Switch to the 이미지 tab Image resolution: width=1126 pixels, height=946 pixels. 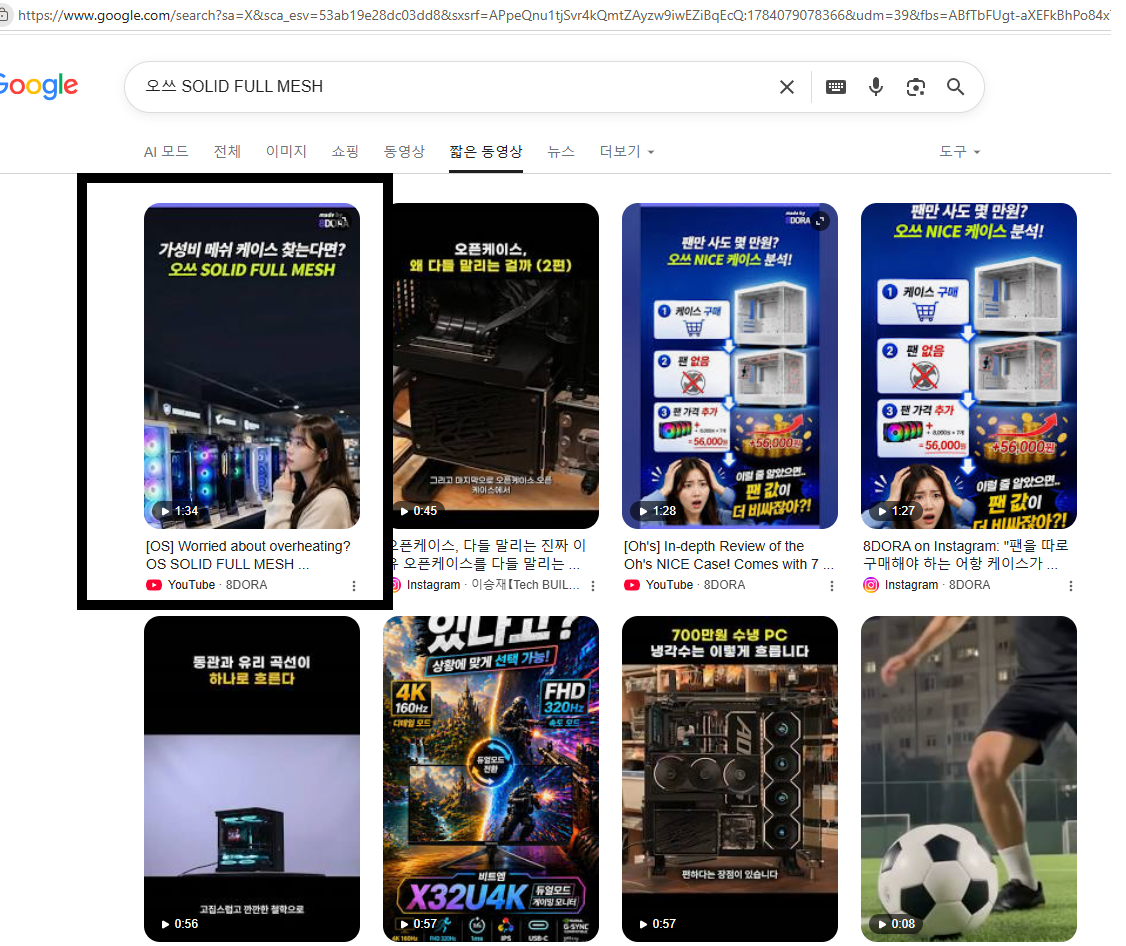click(286, 152)
